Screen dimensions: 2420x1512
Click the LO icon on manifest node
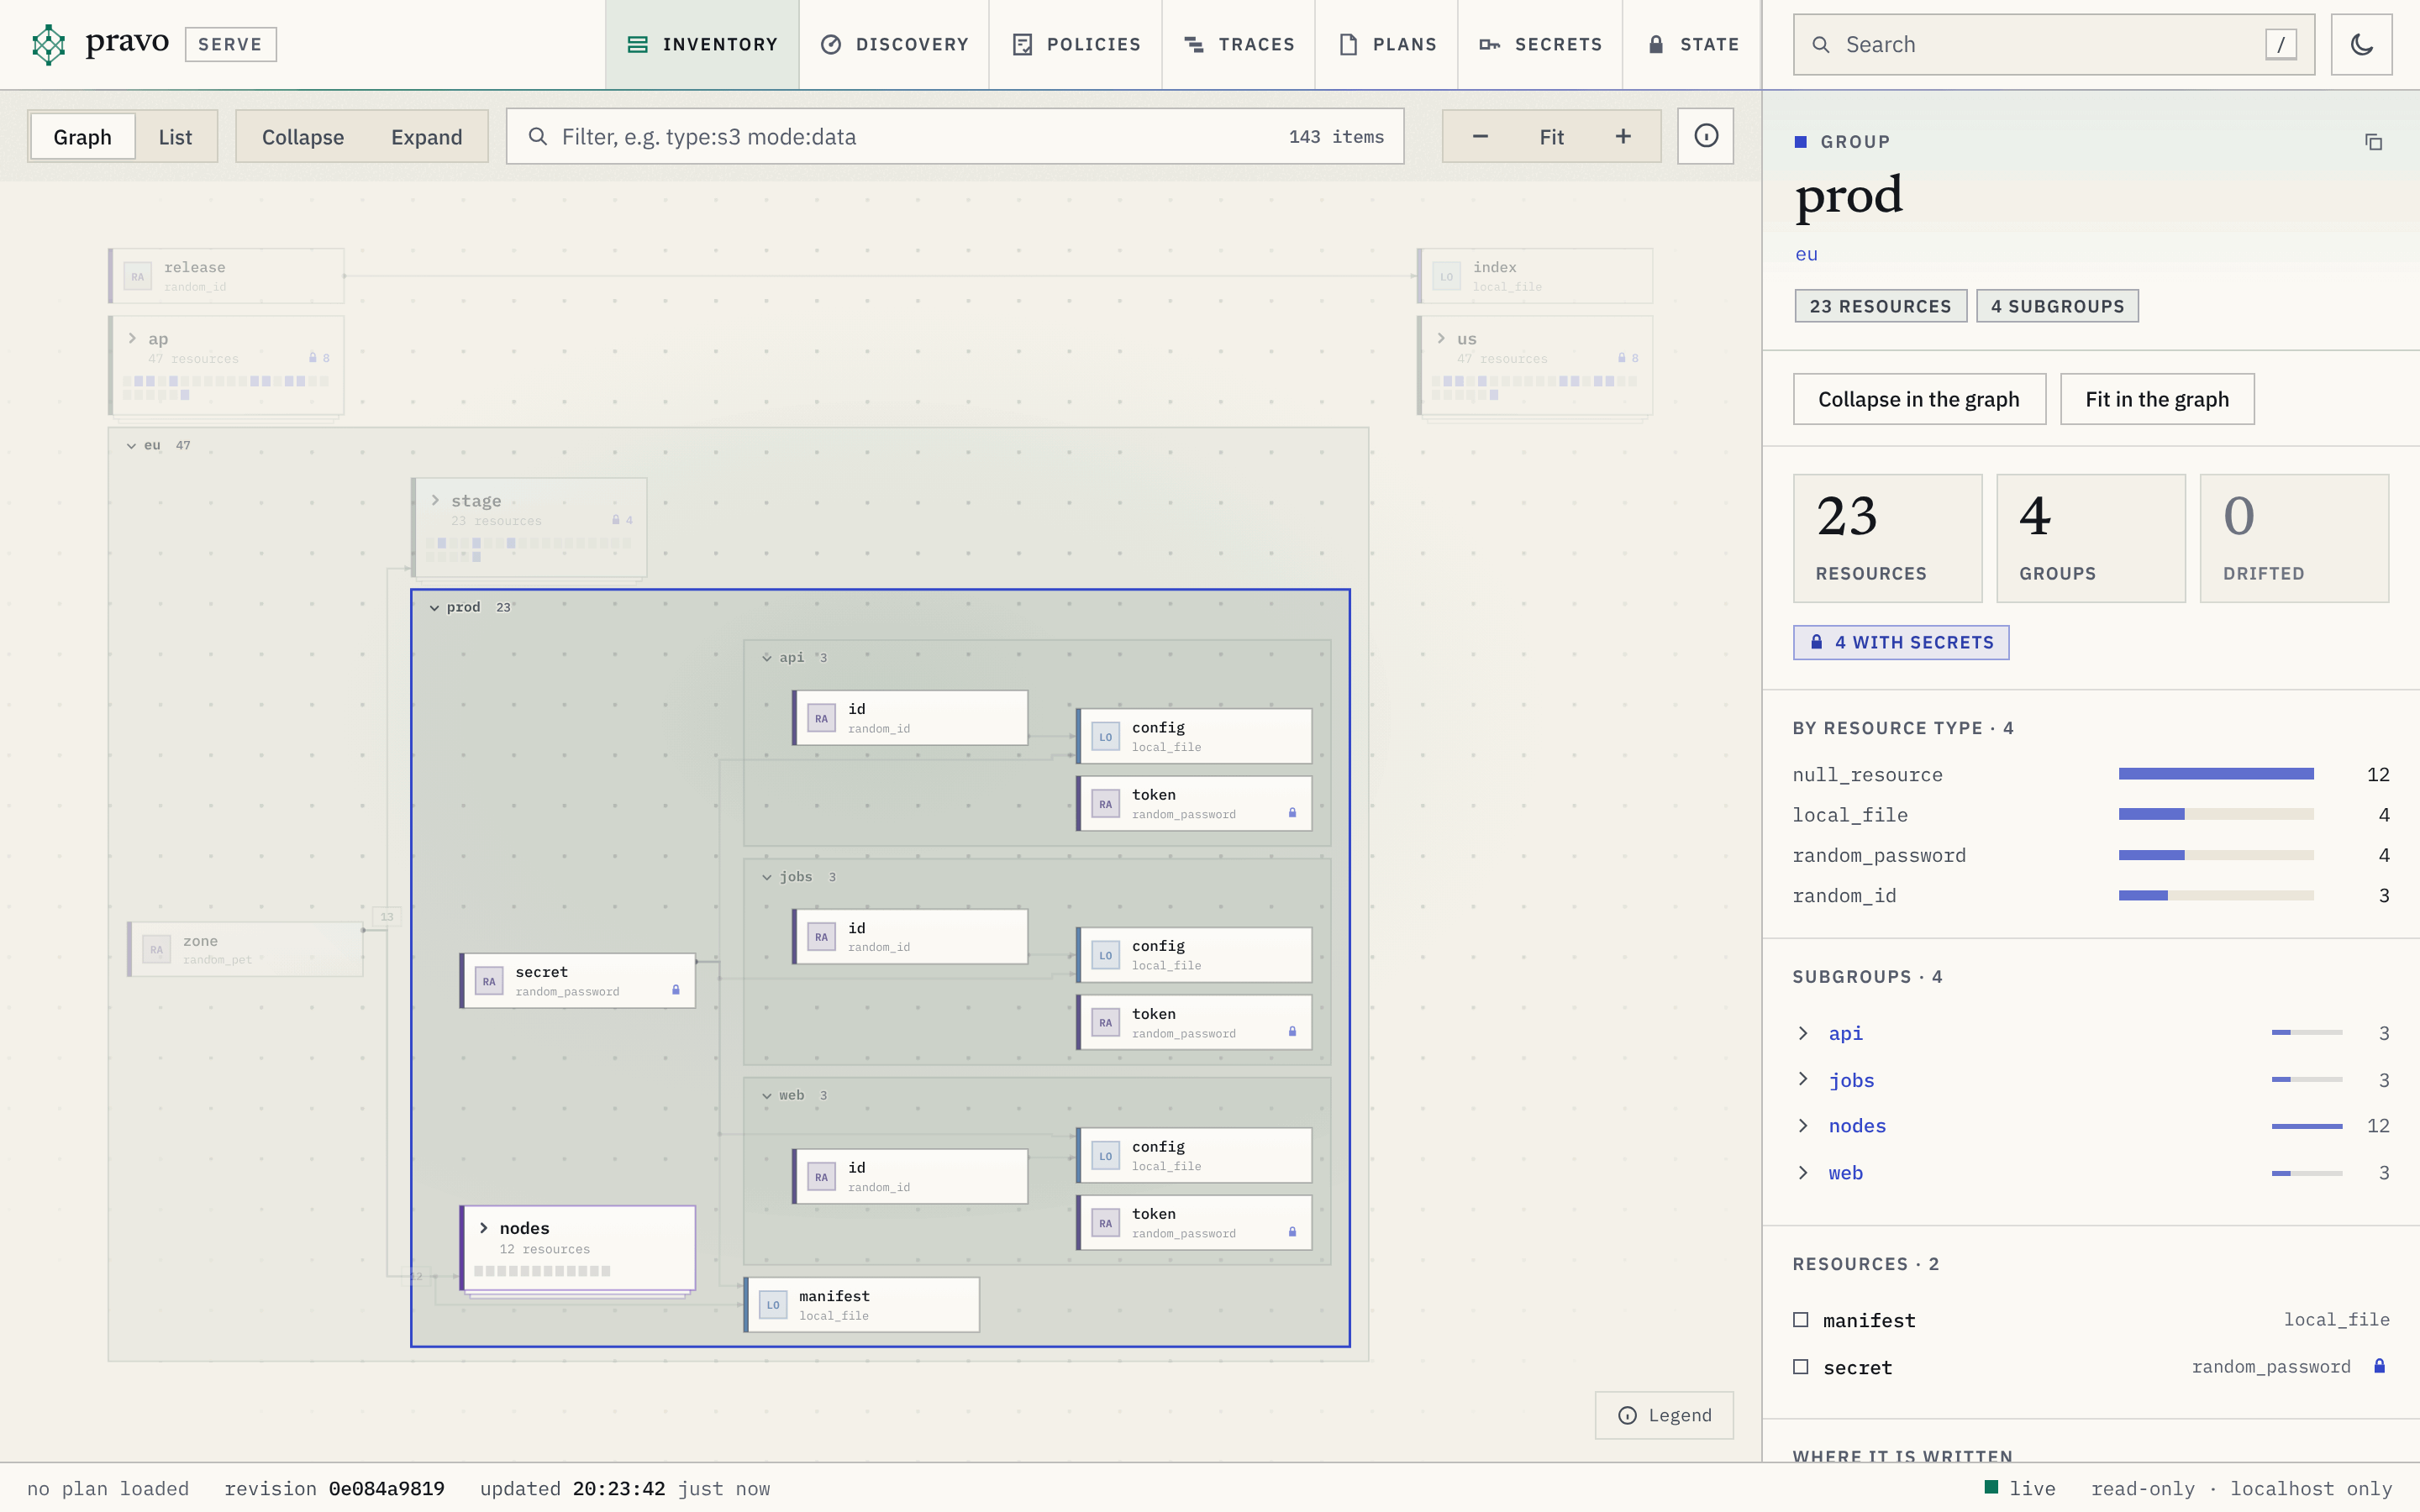tap(773, 1304)
